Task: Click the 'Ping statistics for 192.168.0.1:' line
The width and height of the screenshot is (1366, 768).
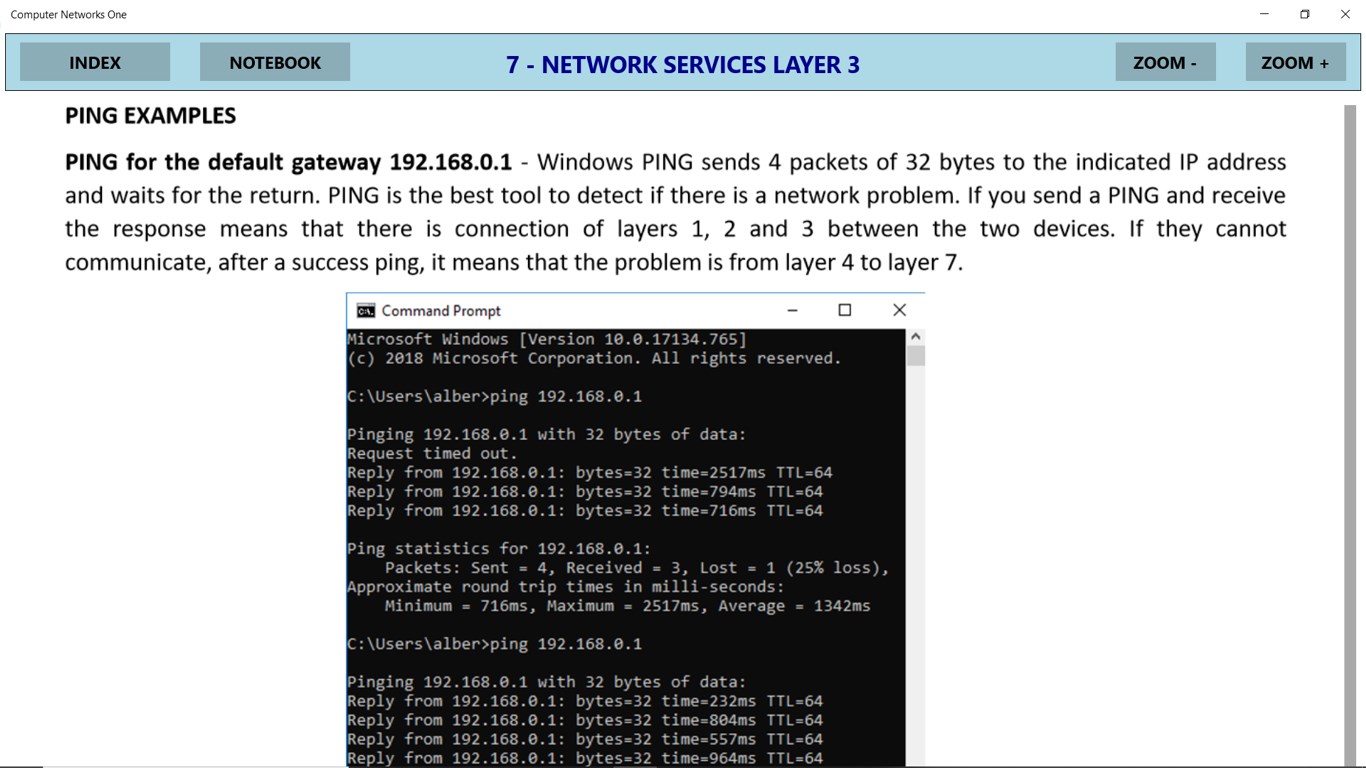Action: pyautogui.click(x=499, y=548)
